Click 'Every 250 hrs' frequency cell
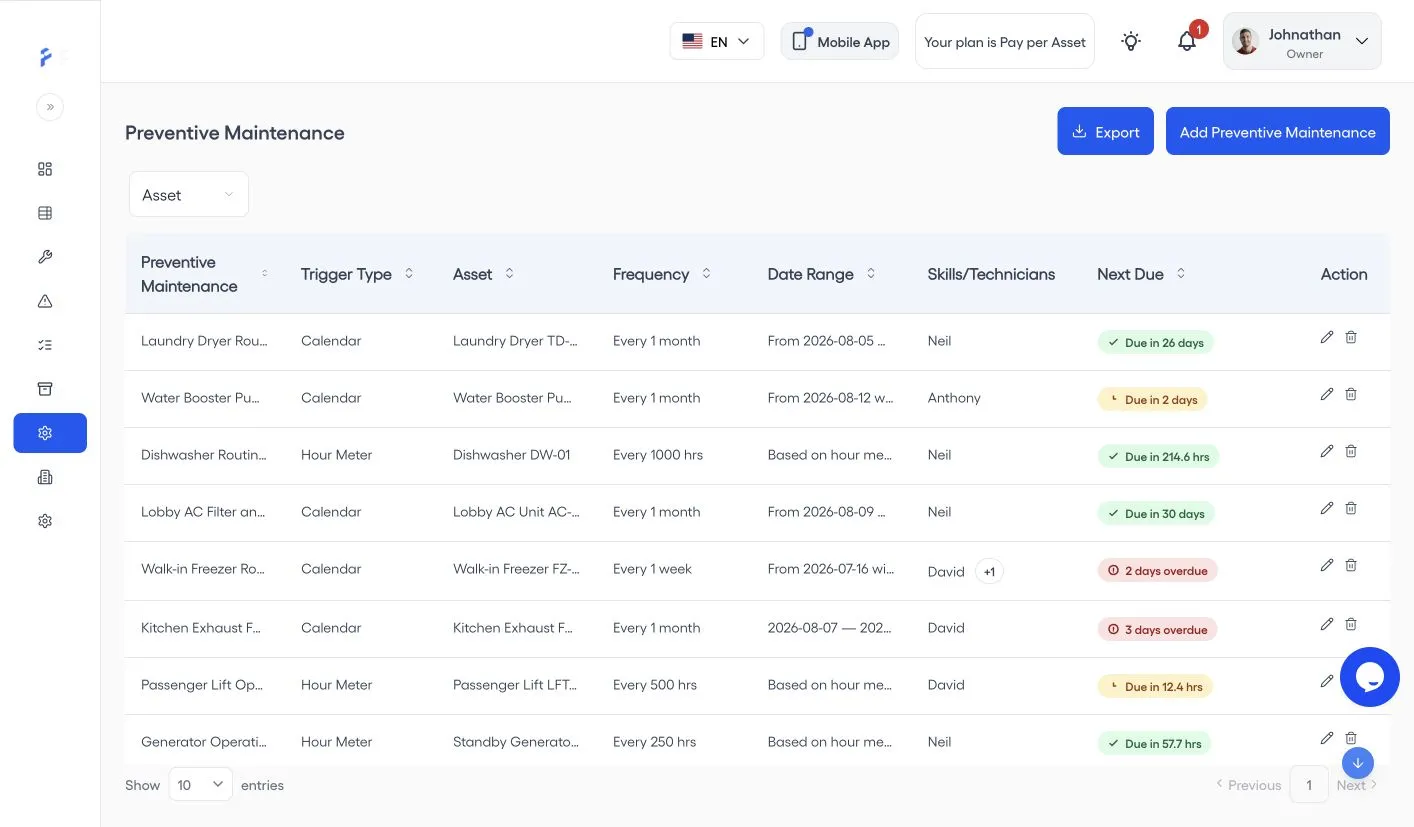The width and height of the screenshot is (1414, 827). (x=654, y=742)
